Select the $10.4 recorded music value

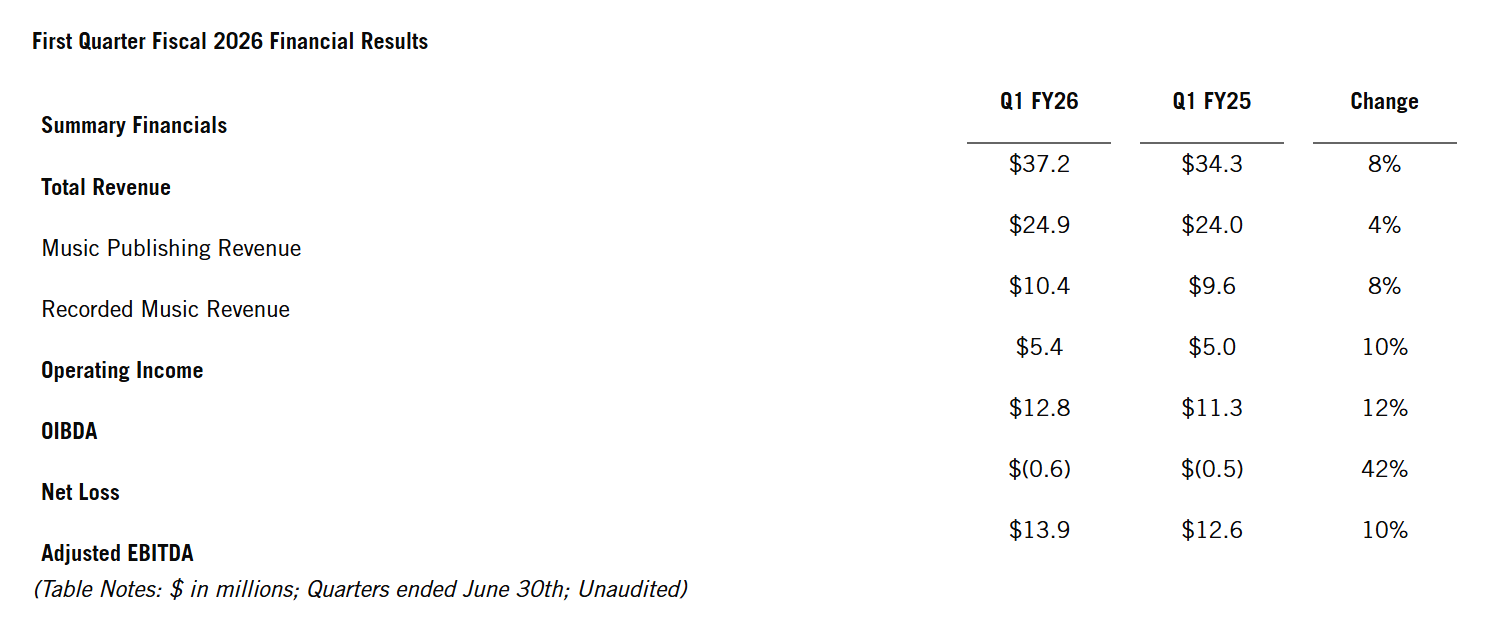(x=1039, y=286)
